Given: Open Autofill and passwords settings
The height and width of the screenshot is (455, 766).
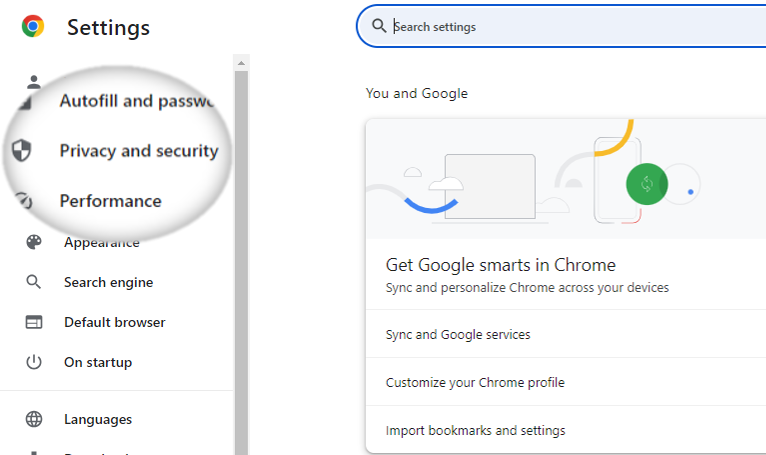Looking at the screenshot, I should tap(137, 101).
